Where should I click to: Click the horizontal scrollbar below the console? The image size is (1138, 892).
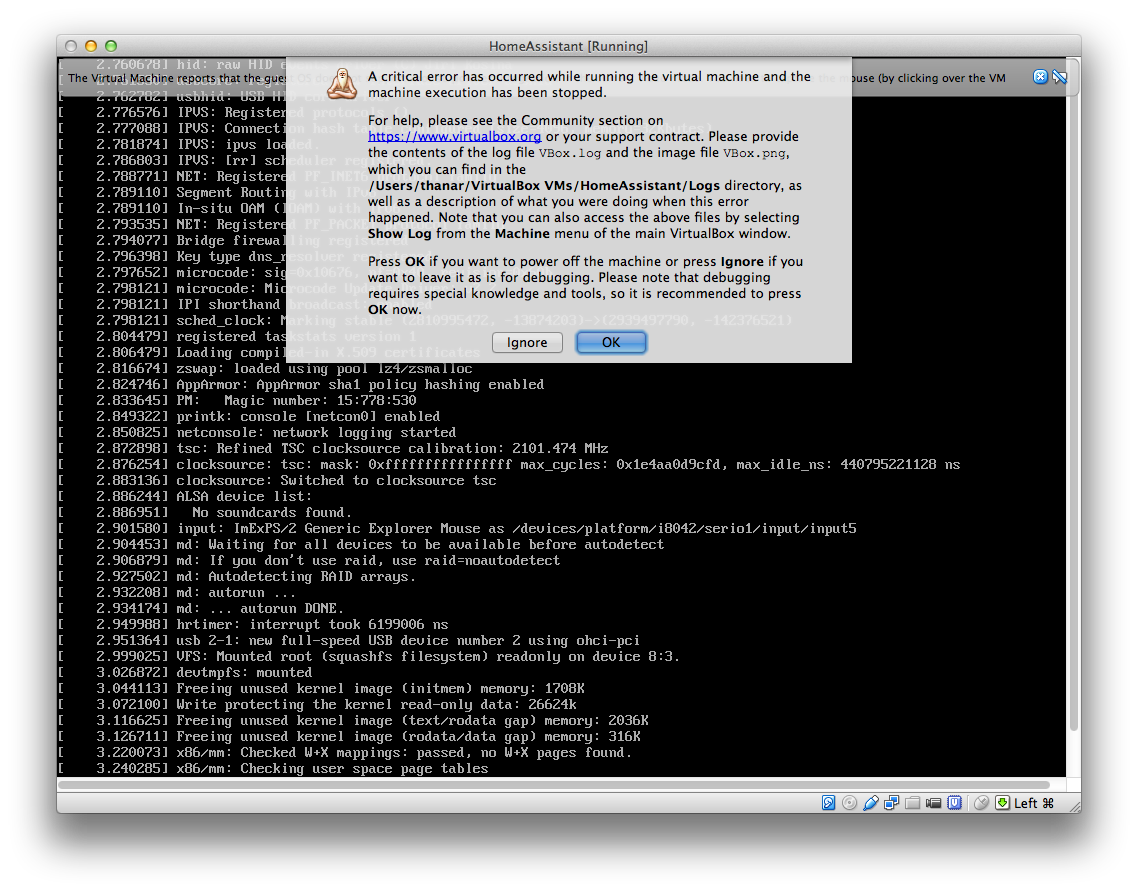[x=554, y=785]
